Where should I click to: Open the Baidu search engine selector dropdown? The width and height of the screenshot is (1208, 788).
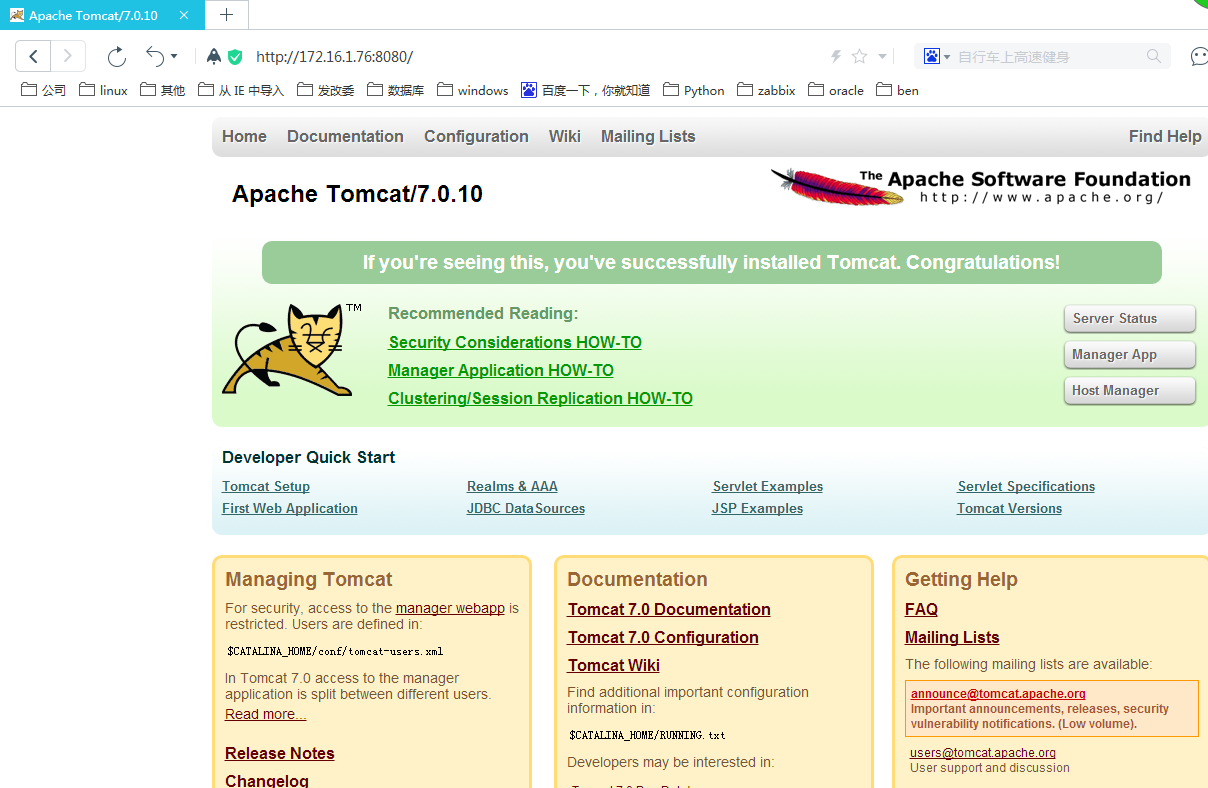[x=937, y=57]
